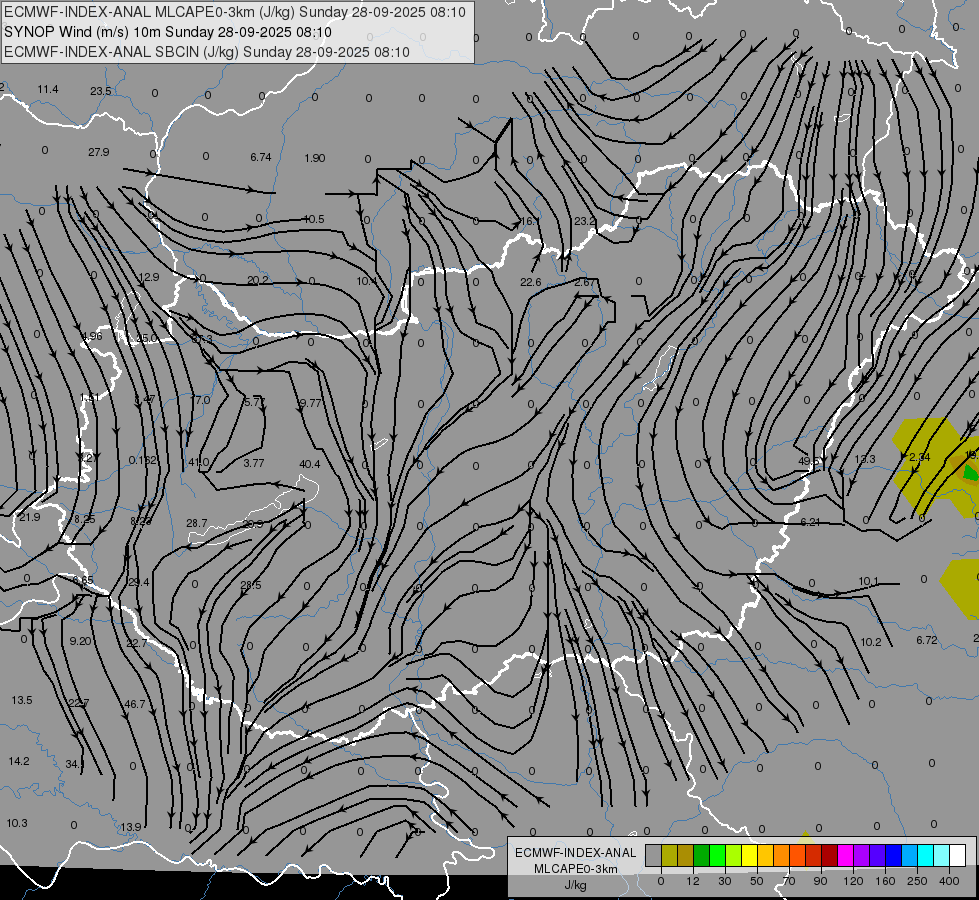Click the gray swatch in the MLCAPE legend

coord(653,855)
